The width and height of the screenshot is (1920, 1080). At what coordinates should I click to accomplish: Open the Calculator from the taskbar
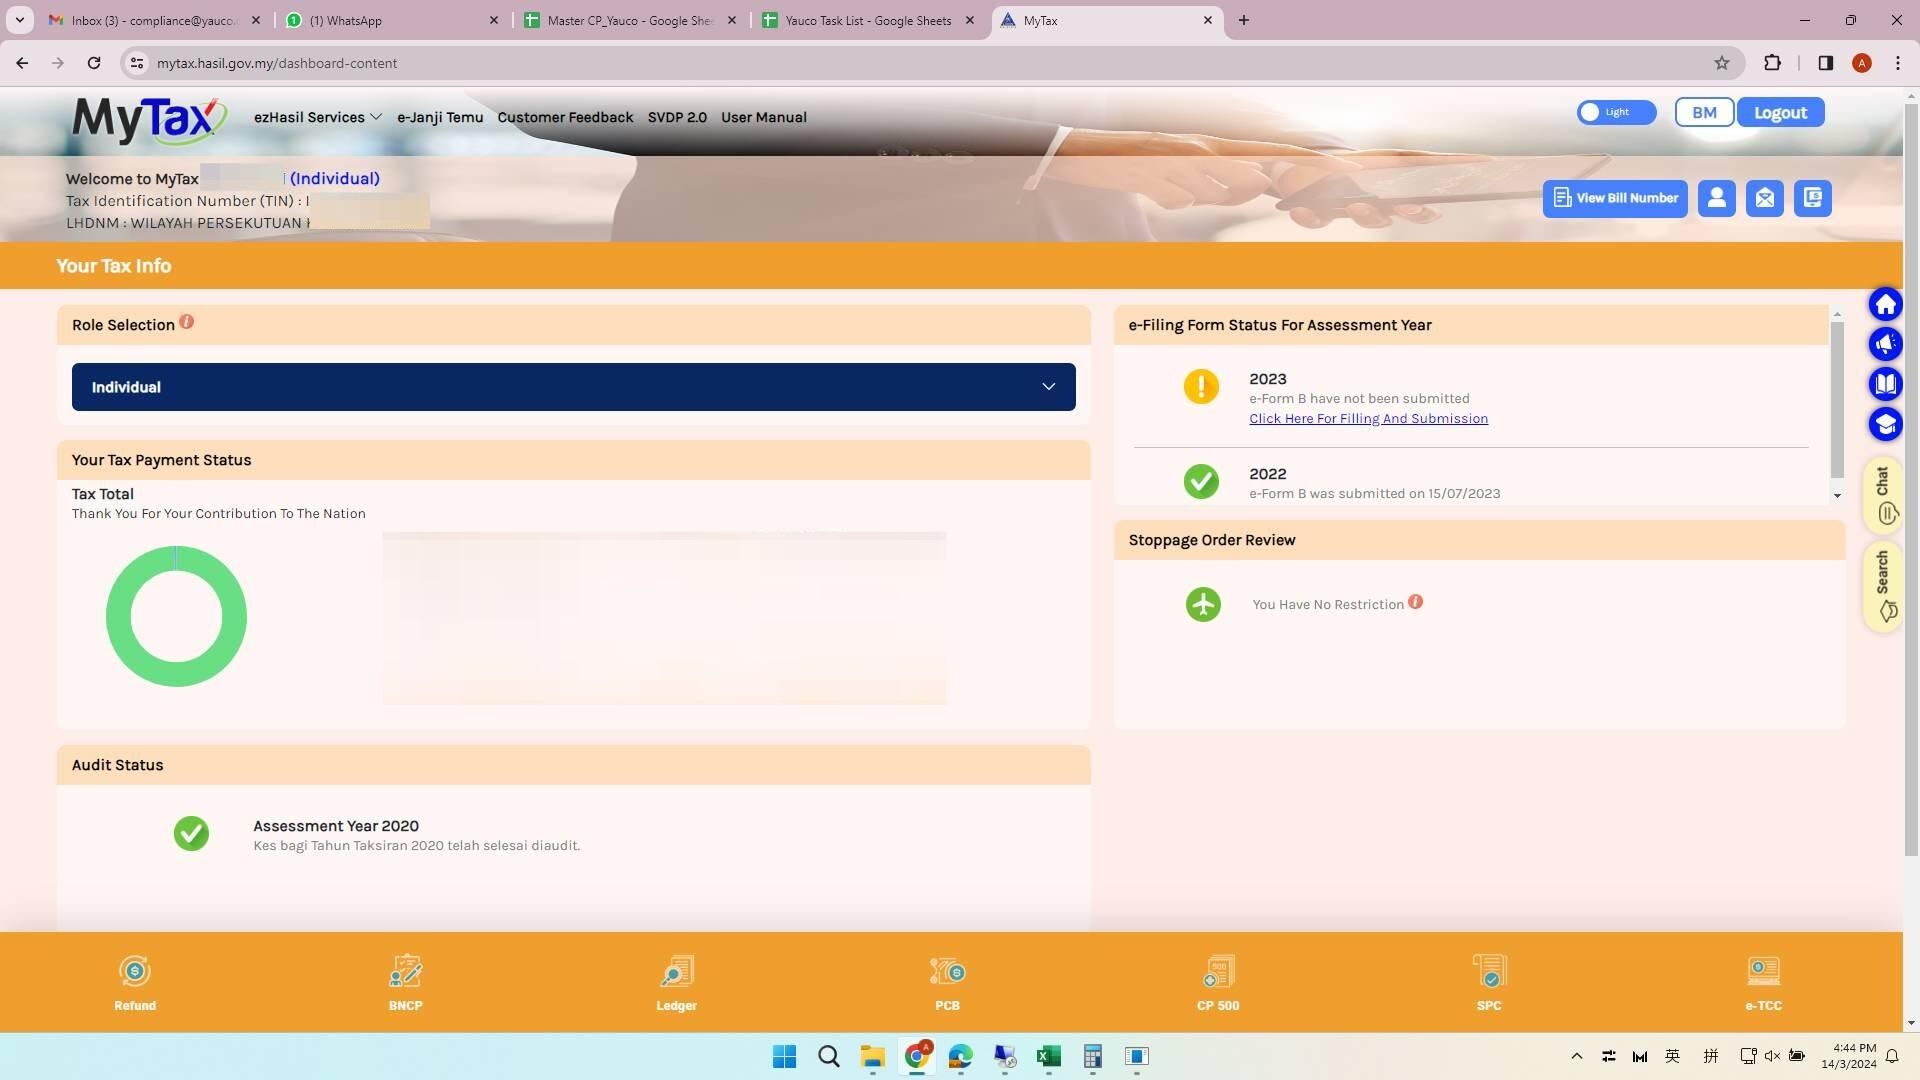pos(1093,1056)
